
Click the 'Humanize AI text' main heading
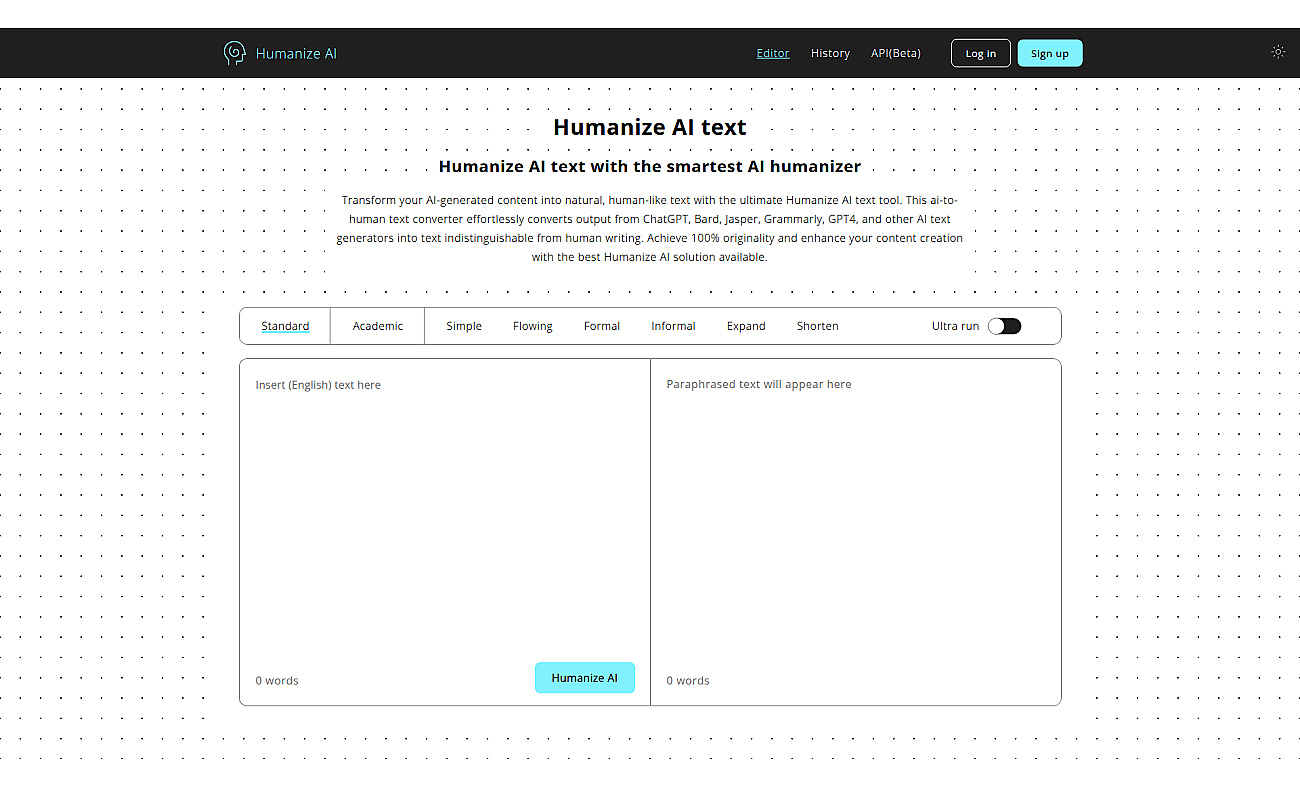(650, 127)
